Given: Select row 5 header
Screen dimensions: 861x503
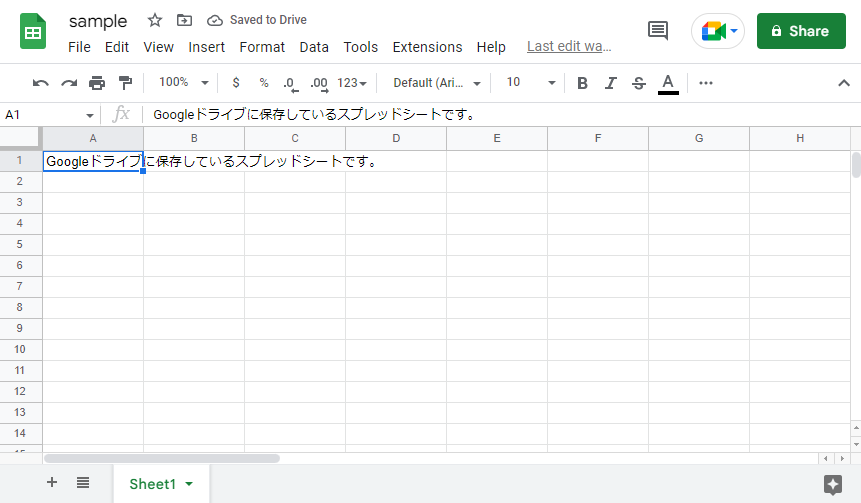Looking at the screenshot, I should tap(20, 244).
